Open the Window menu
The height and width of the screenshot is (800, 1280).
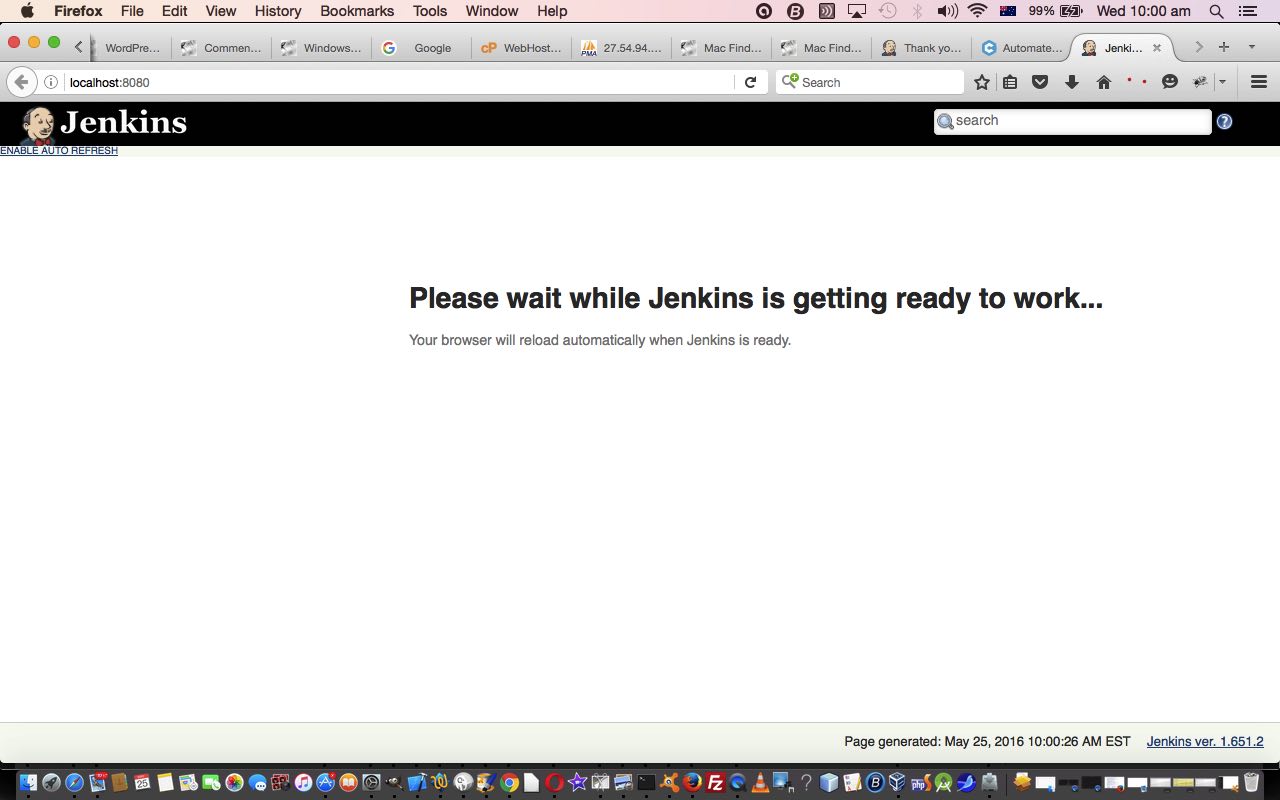coord(492,11)
